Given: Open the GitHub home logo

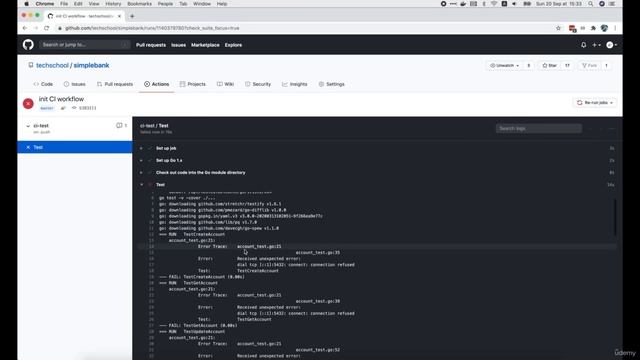Looking at the screenshot, I should pos(28,45).
